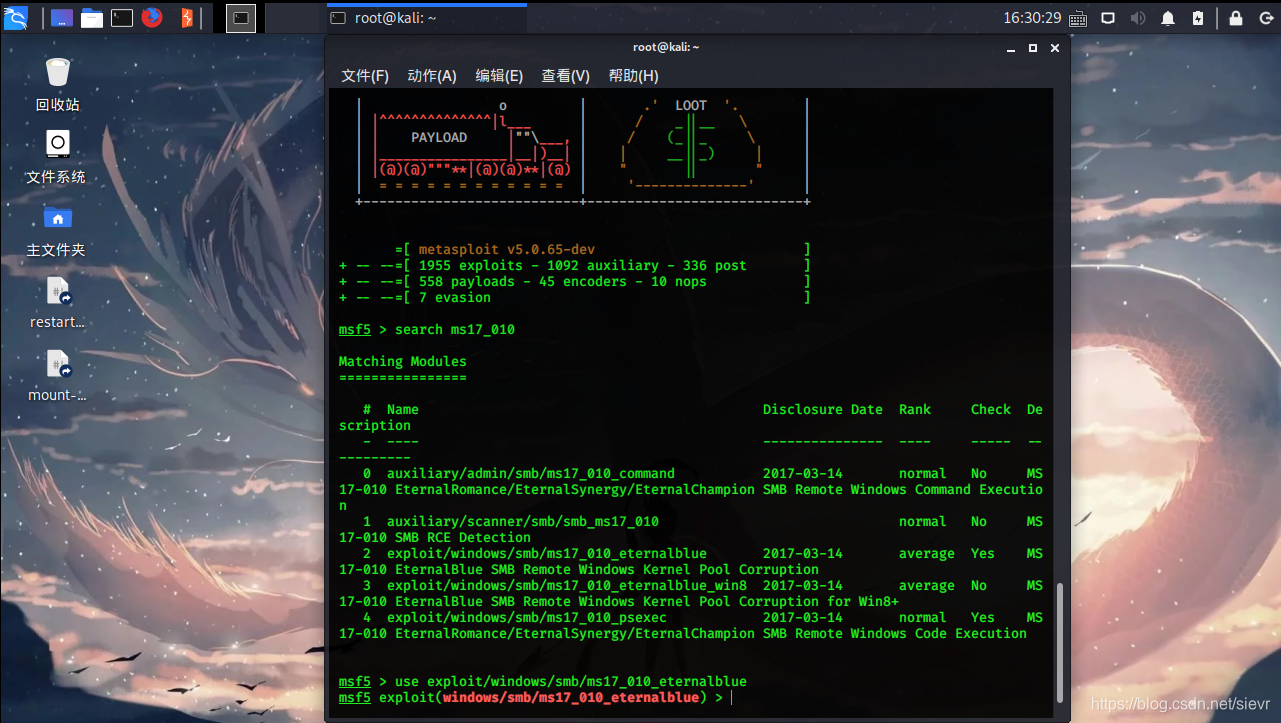Maximize the root@kali terminal window
Screen dimensions: 1281x723
pos(1033,47)
